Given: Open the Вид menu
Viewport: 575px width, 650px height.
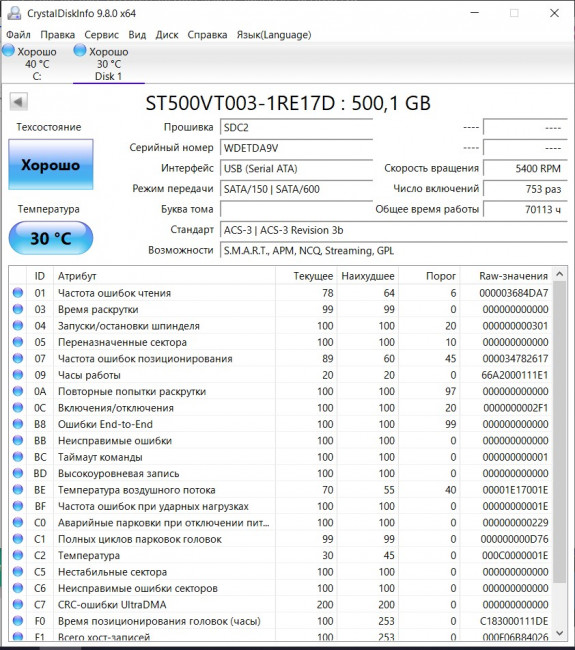Looking at the screenshot, I should (x=137, y=35).
